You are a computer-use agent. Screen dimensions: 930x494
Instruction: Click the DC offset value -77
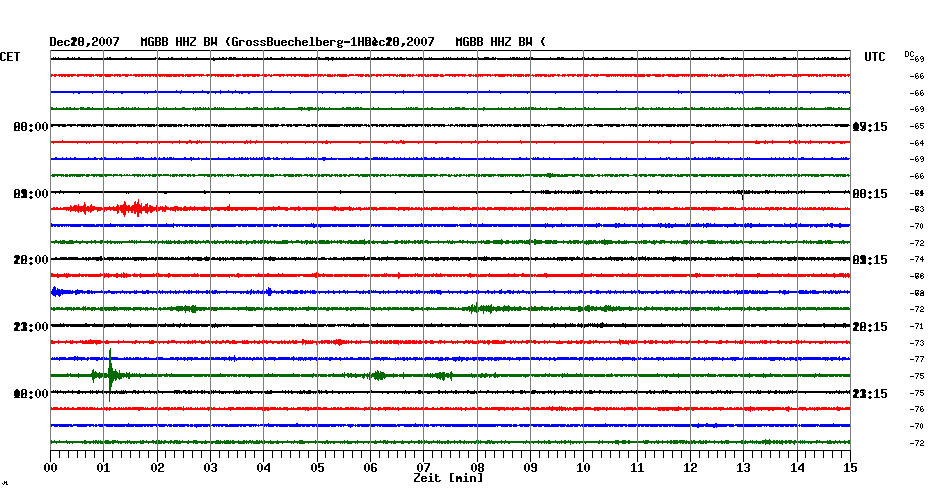[x=917, y=359]
